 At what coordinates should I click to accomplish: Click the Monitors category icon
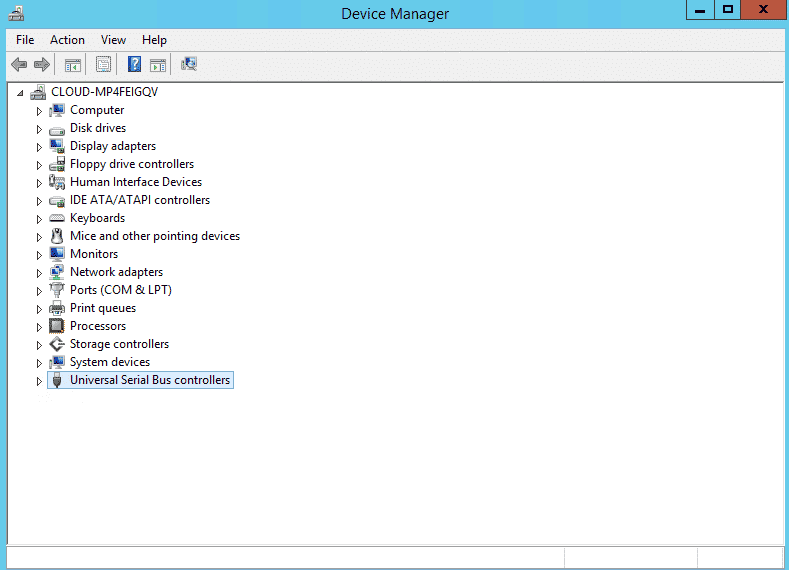(x=57, y=254)
